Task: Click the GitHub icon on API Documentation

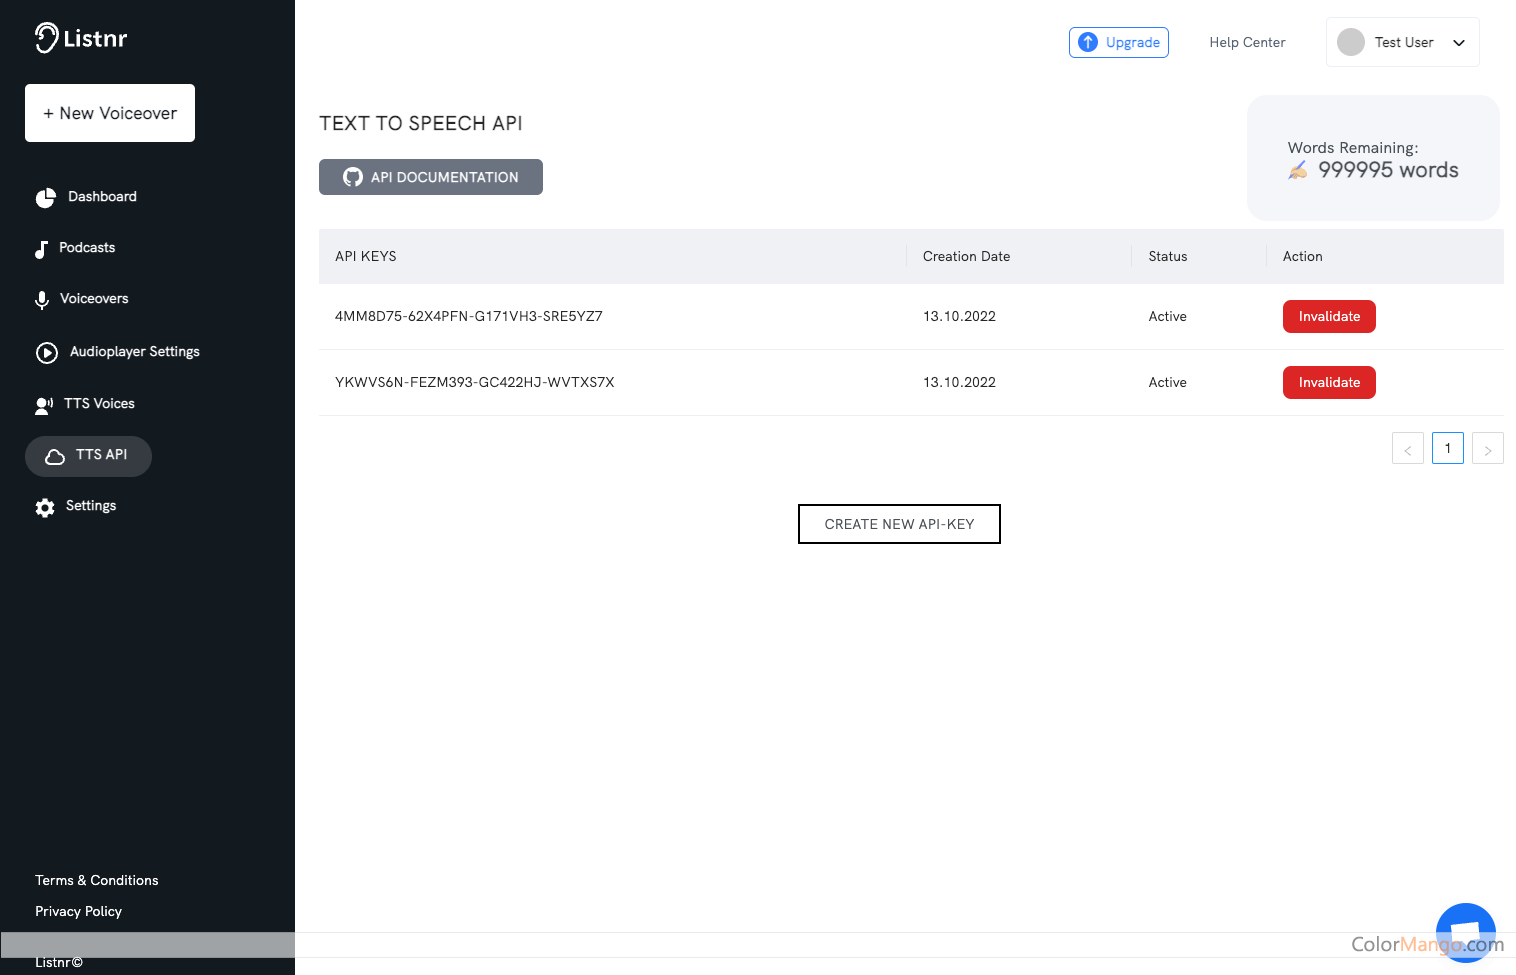Action: click(352, 176)
